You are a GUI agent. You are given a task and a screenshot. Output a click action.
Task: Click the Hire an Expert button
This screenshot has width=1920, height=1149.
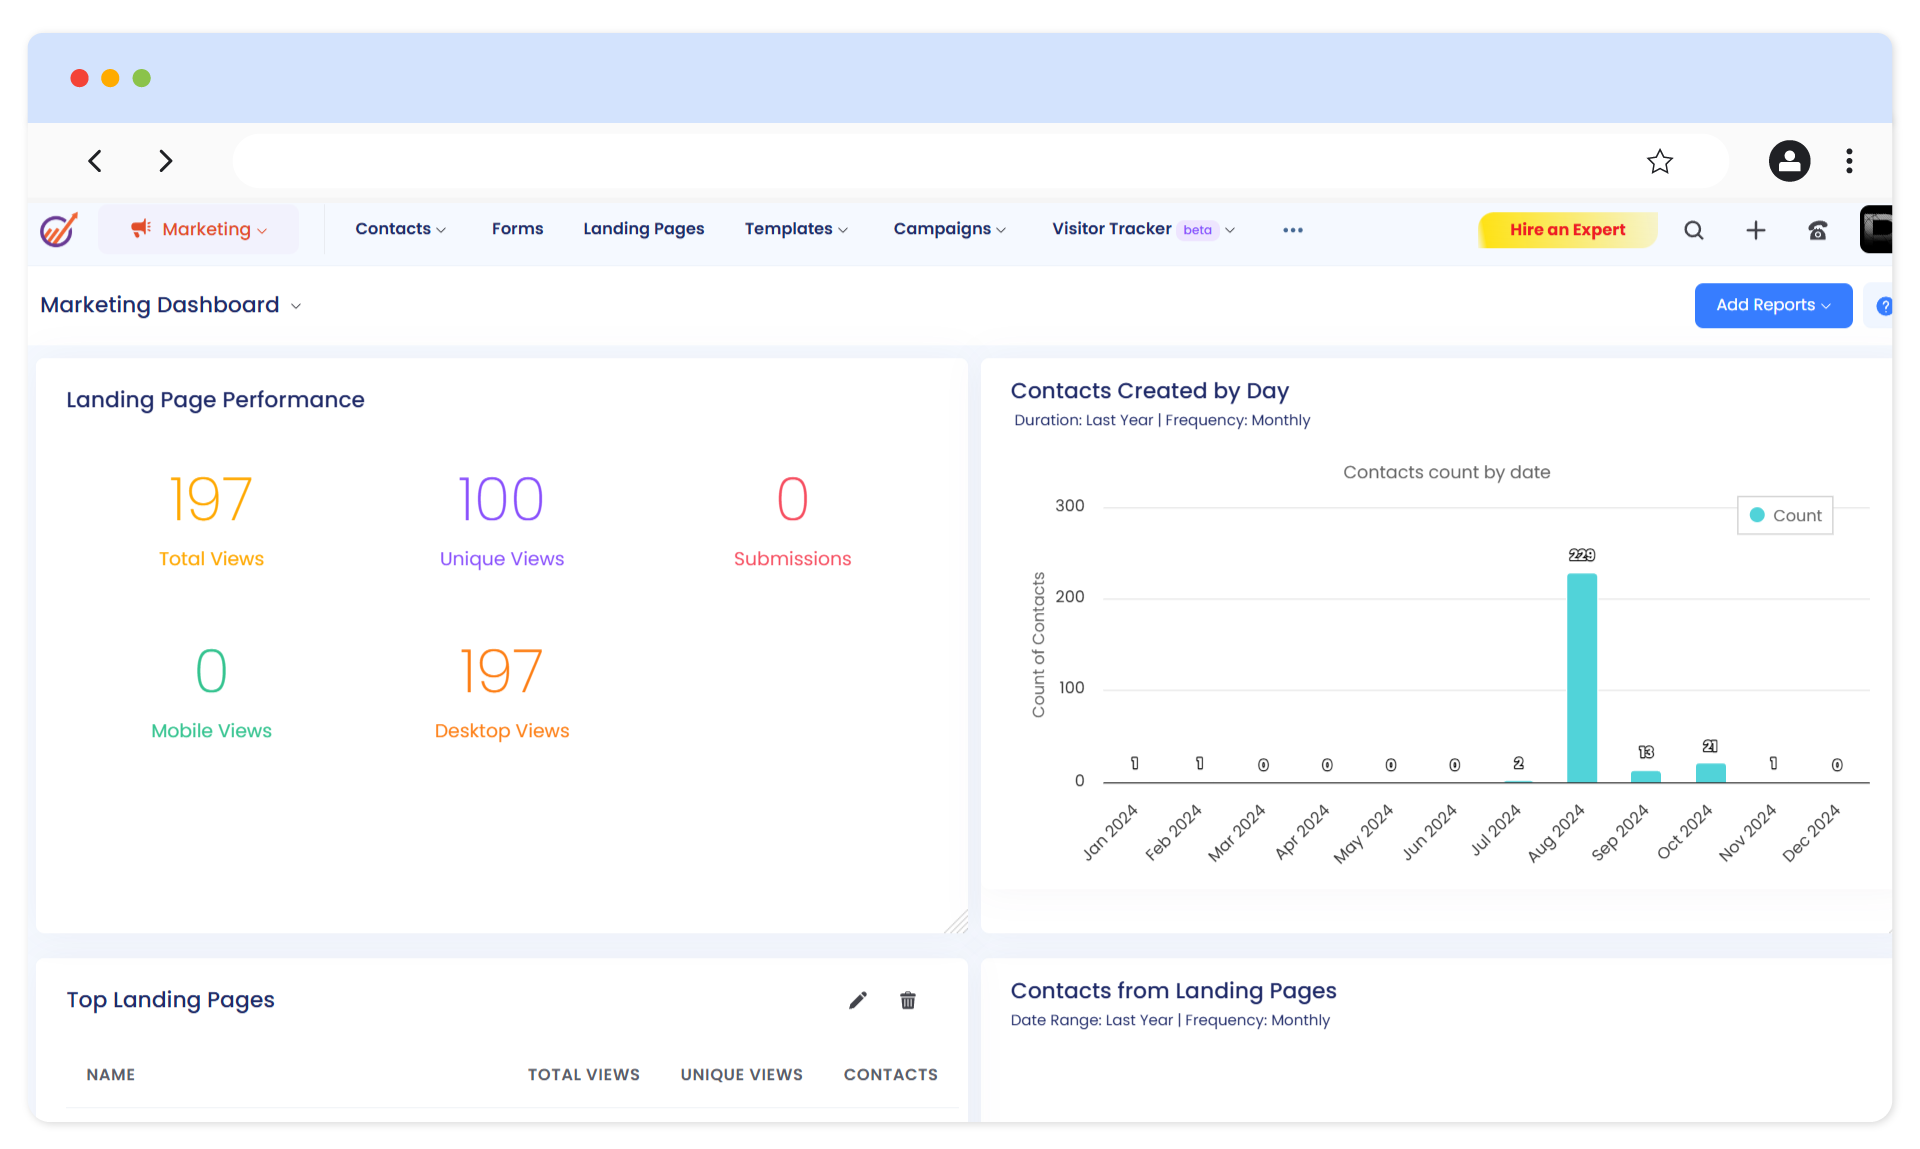pos(1567,229)
